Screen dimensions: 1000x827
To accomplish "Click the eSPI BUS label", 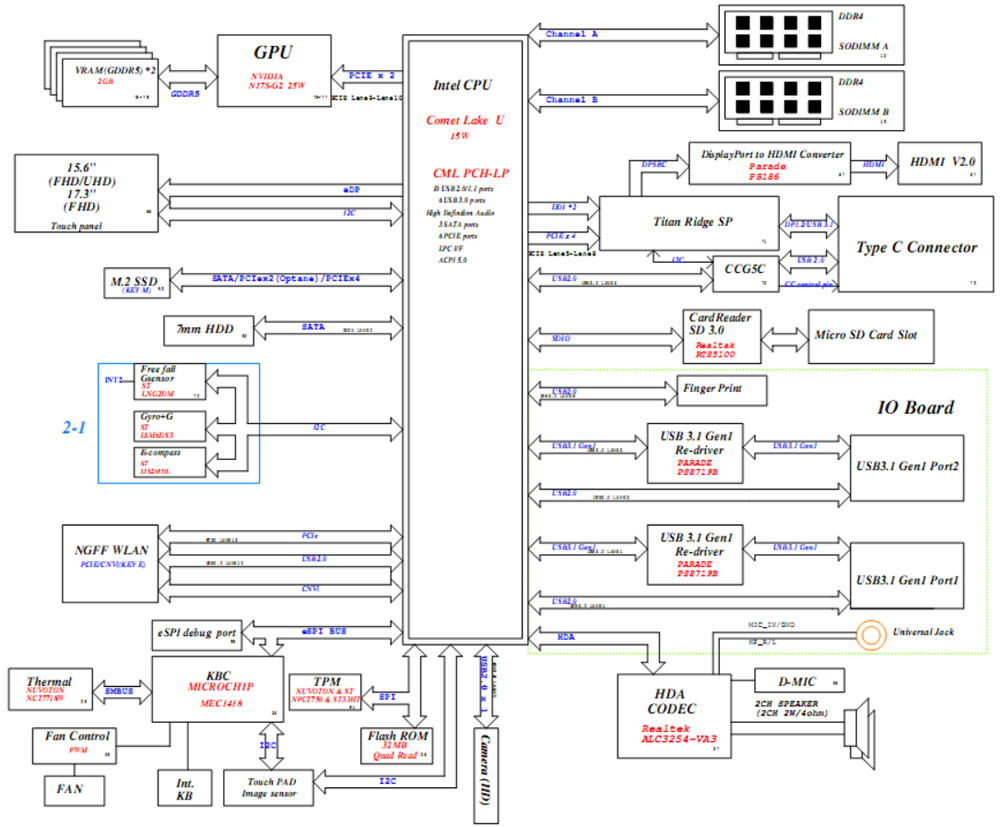I will click(x=324, y=631).
